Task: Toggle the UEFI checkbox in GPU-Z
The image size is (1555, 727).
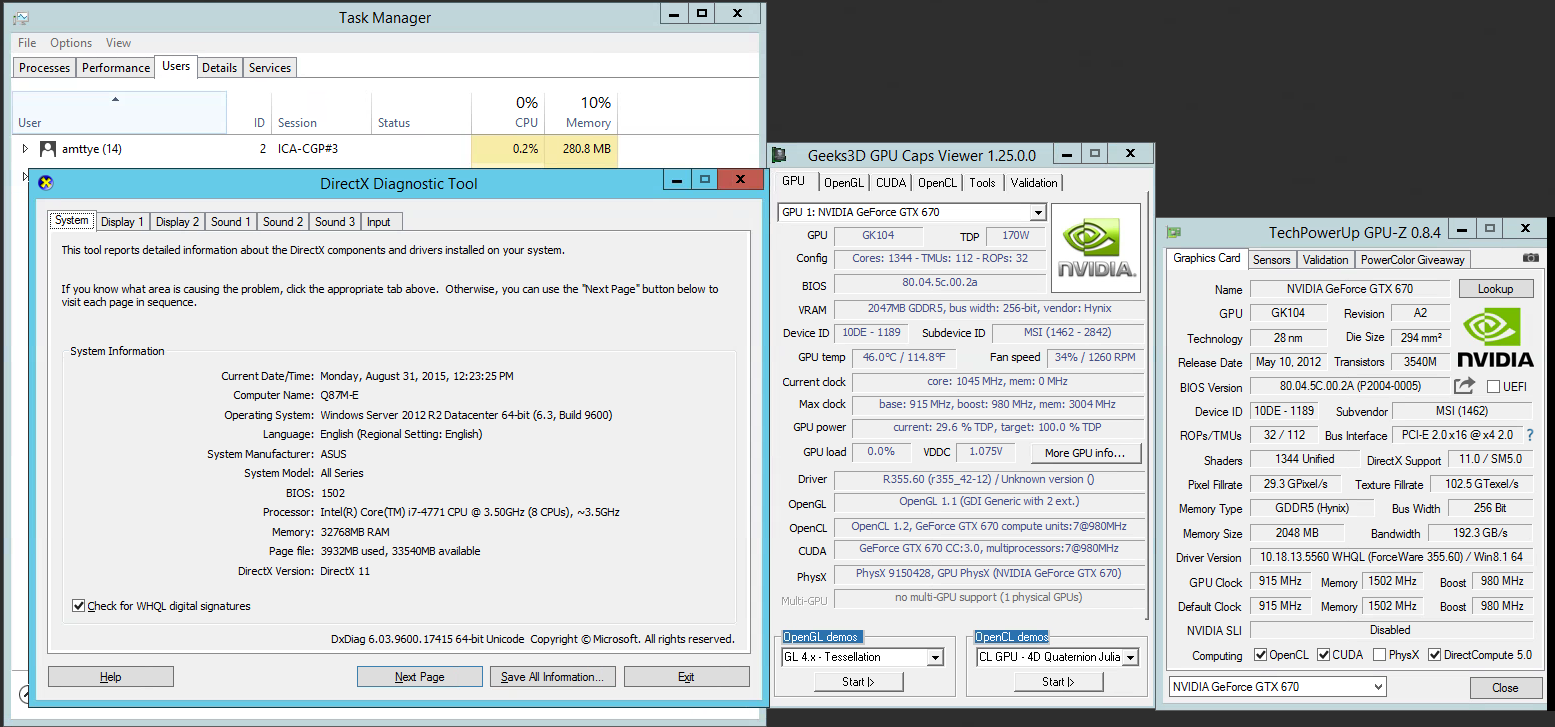Action: tap(1493, 387)
